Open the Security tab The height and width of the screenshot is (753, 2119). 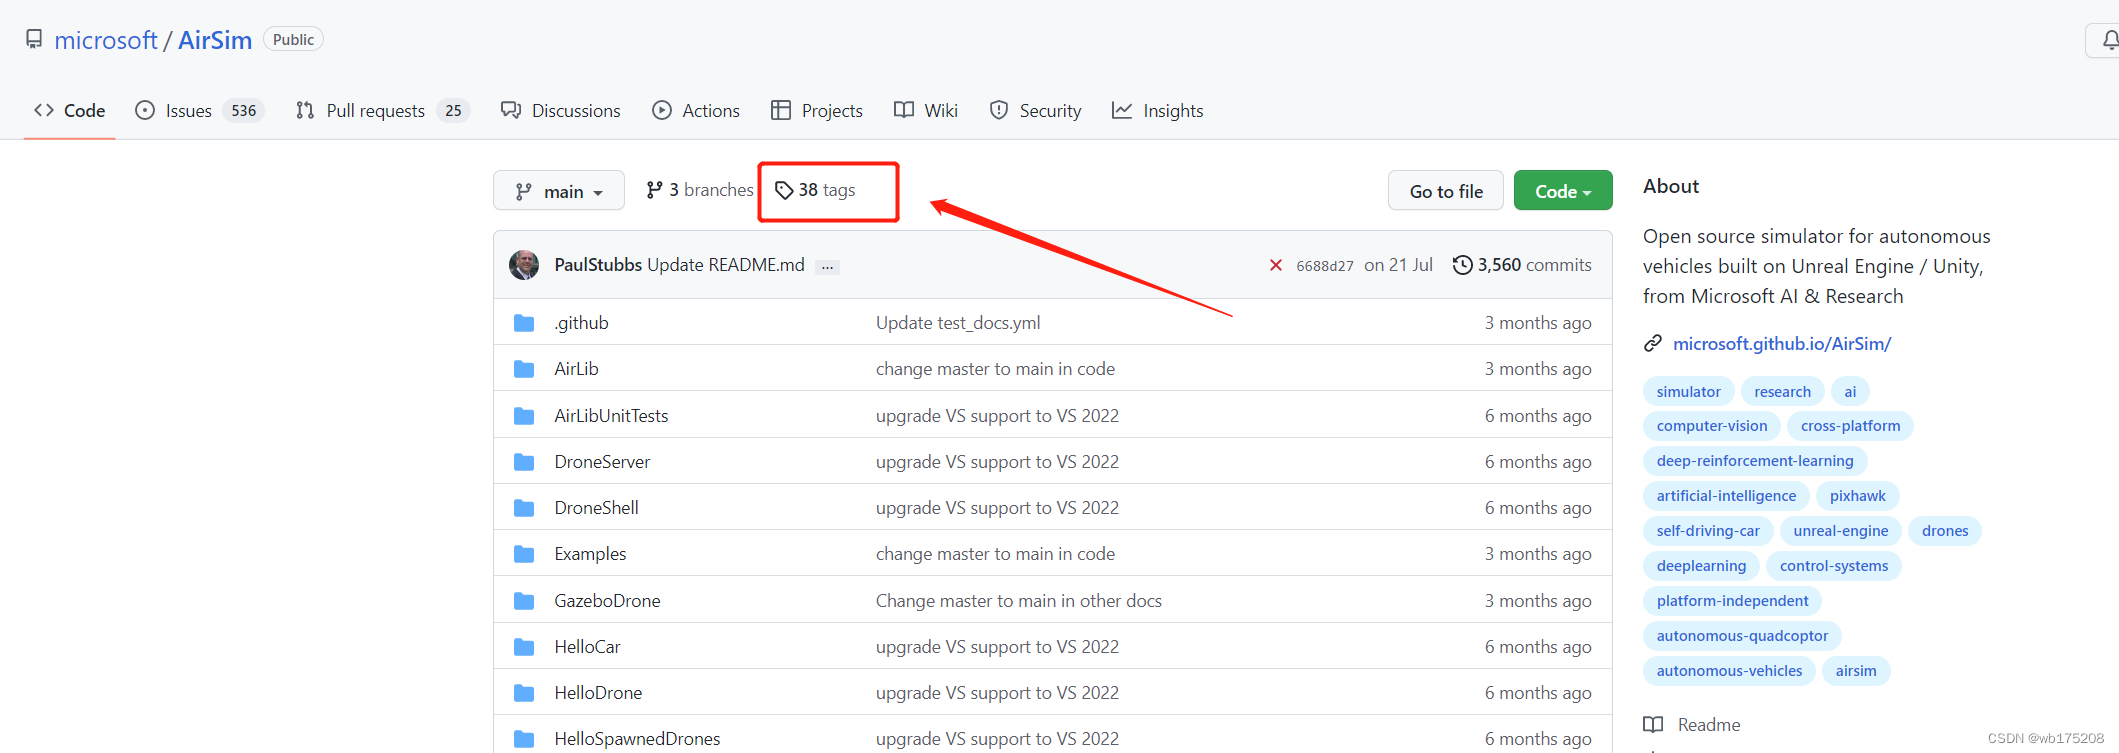1035,111
